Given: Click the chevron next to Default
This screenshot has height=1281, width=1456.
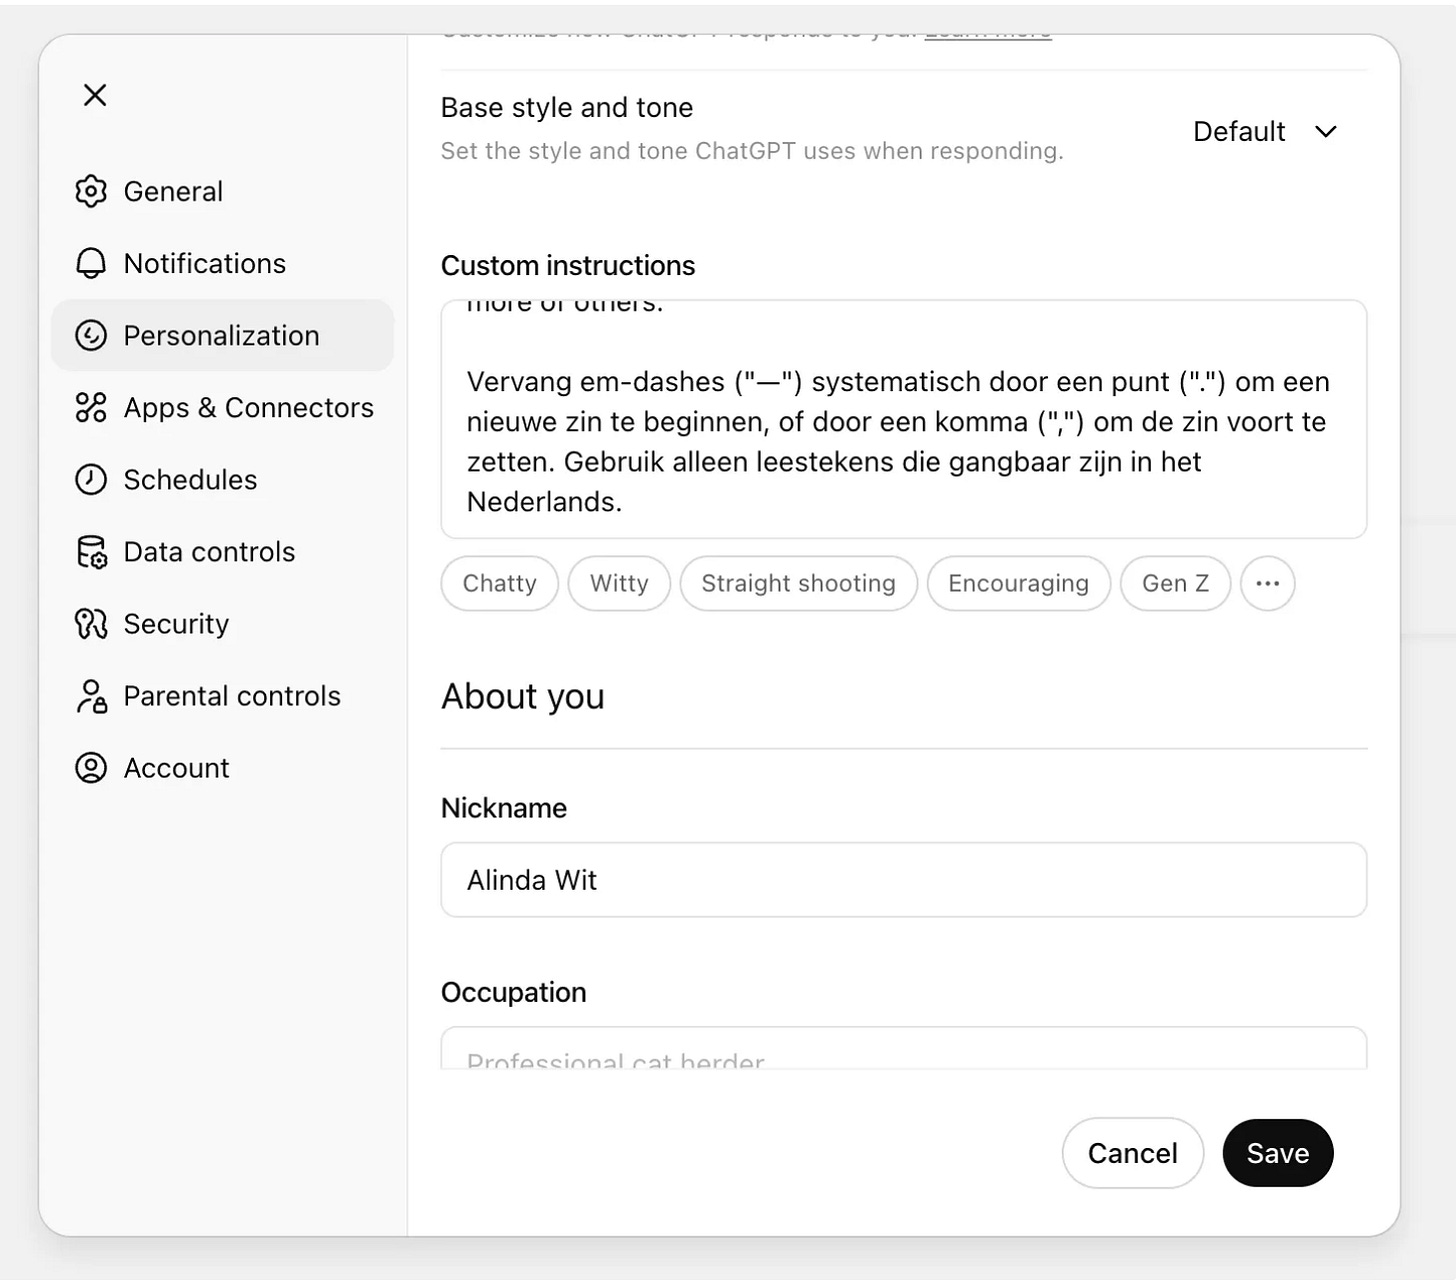Looking at the screenshot, I should pos(1326,132).
